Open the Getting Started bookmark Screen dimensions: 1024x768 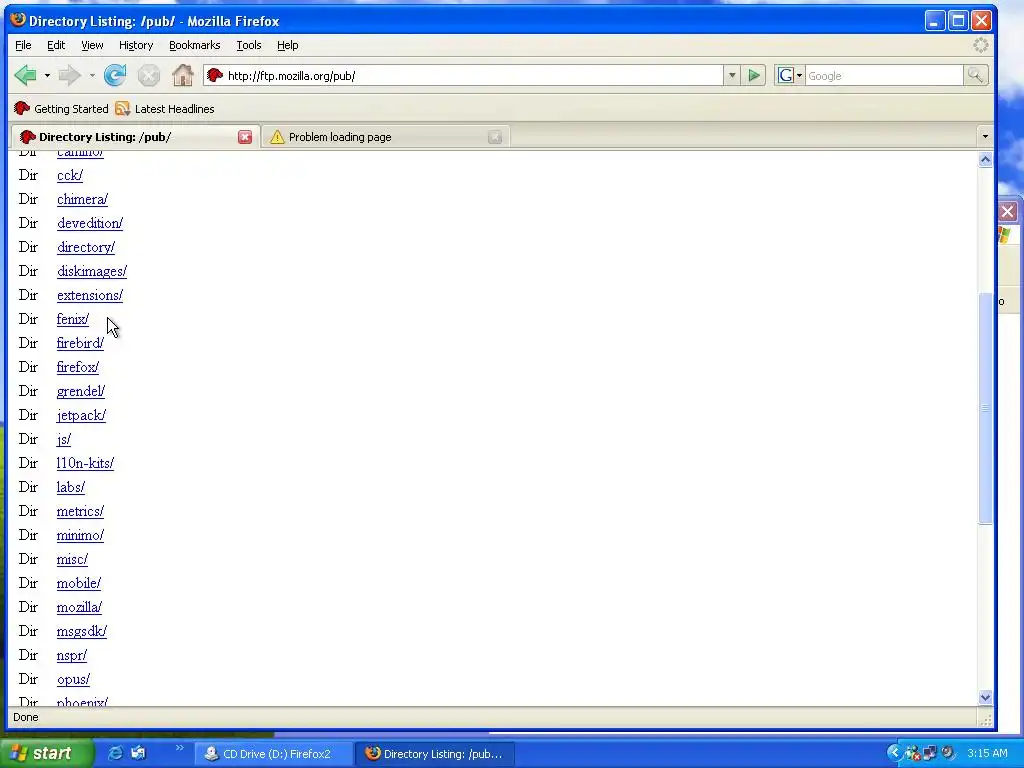click(61, 109)
